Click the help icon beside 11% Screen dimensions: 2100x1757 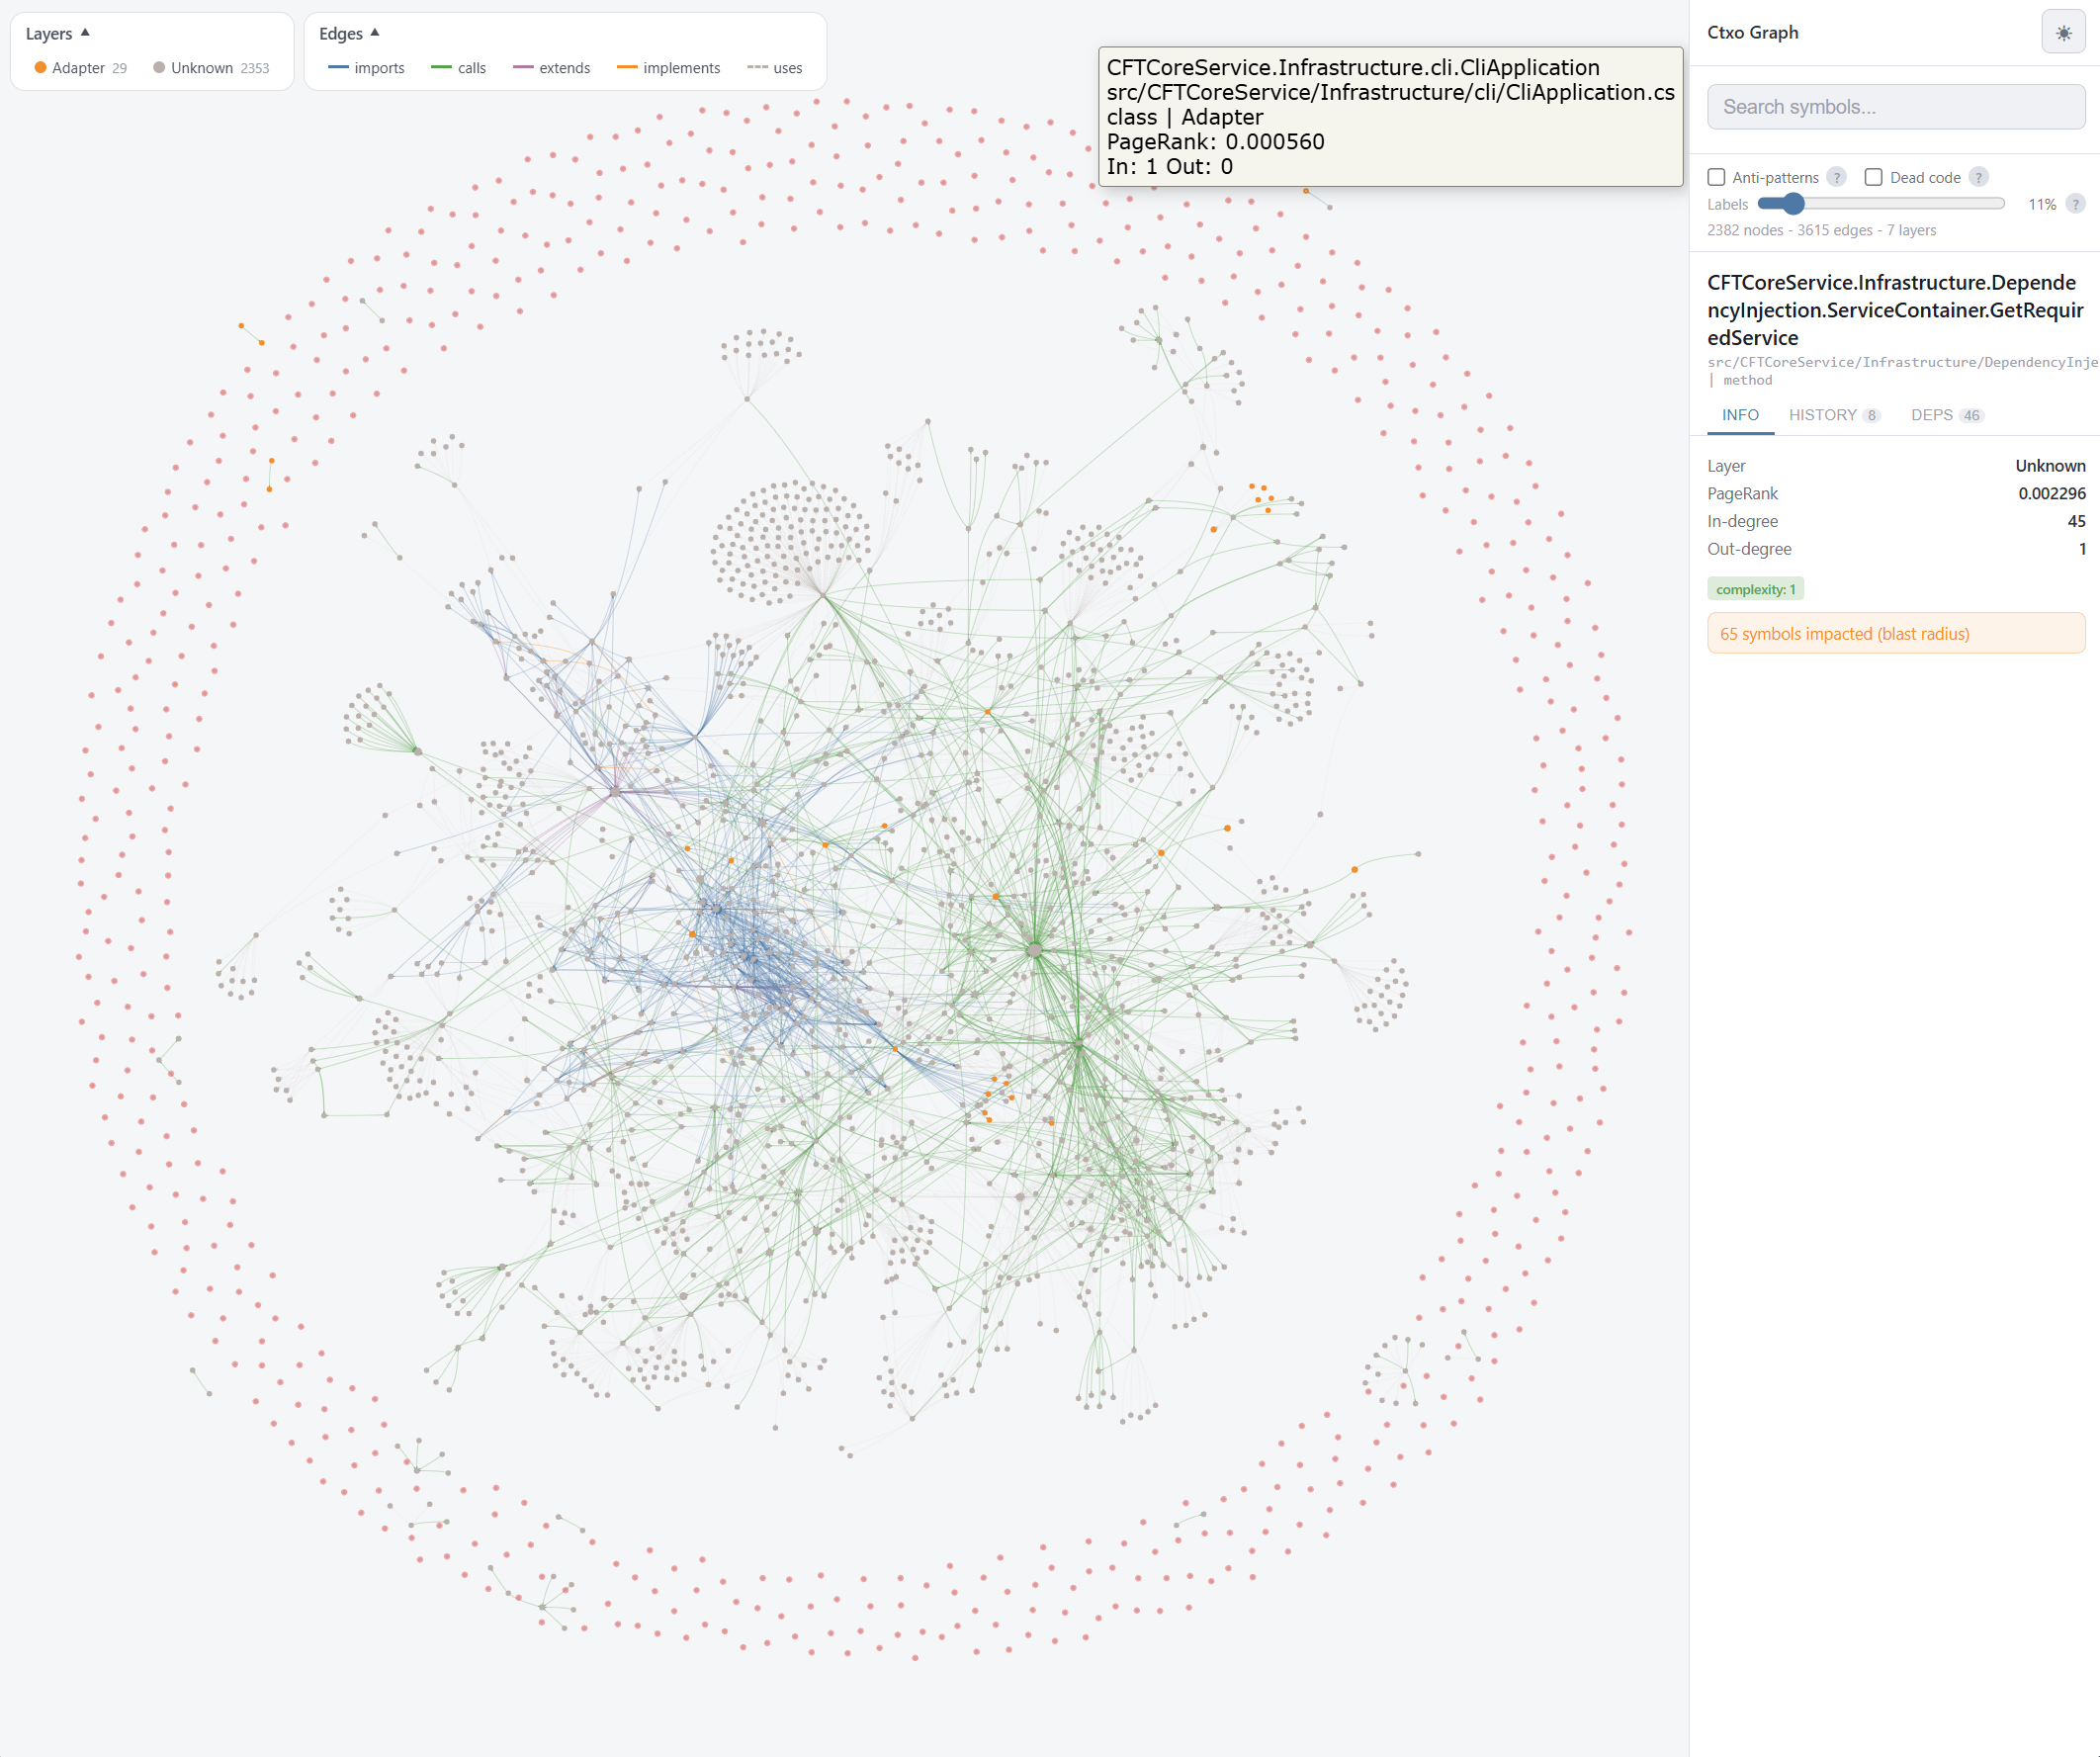coord(2077,204)
